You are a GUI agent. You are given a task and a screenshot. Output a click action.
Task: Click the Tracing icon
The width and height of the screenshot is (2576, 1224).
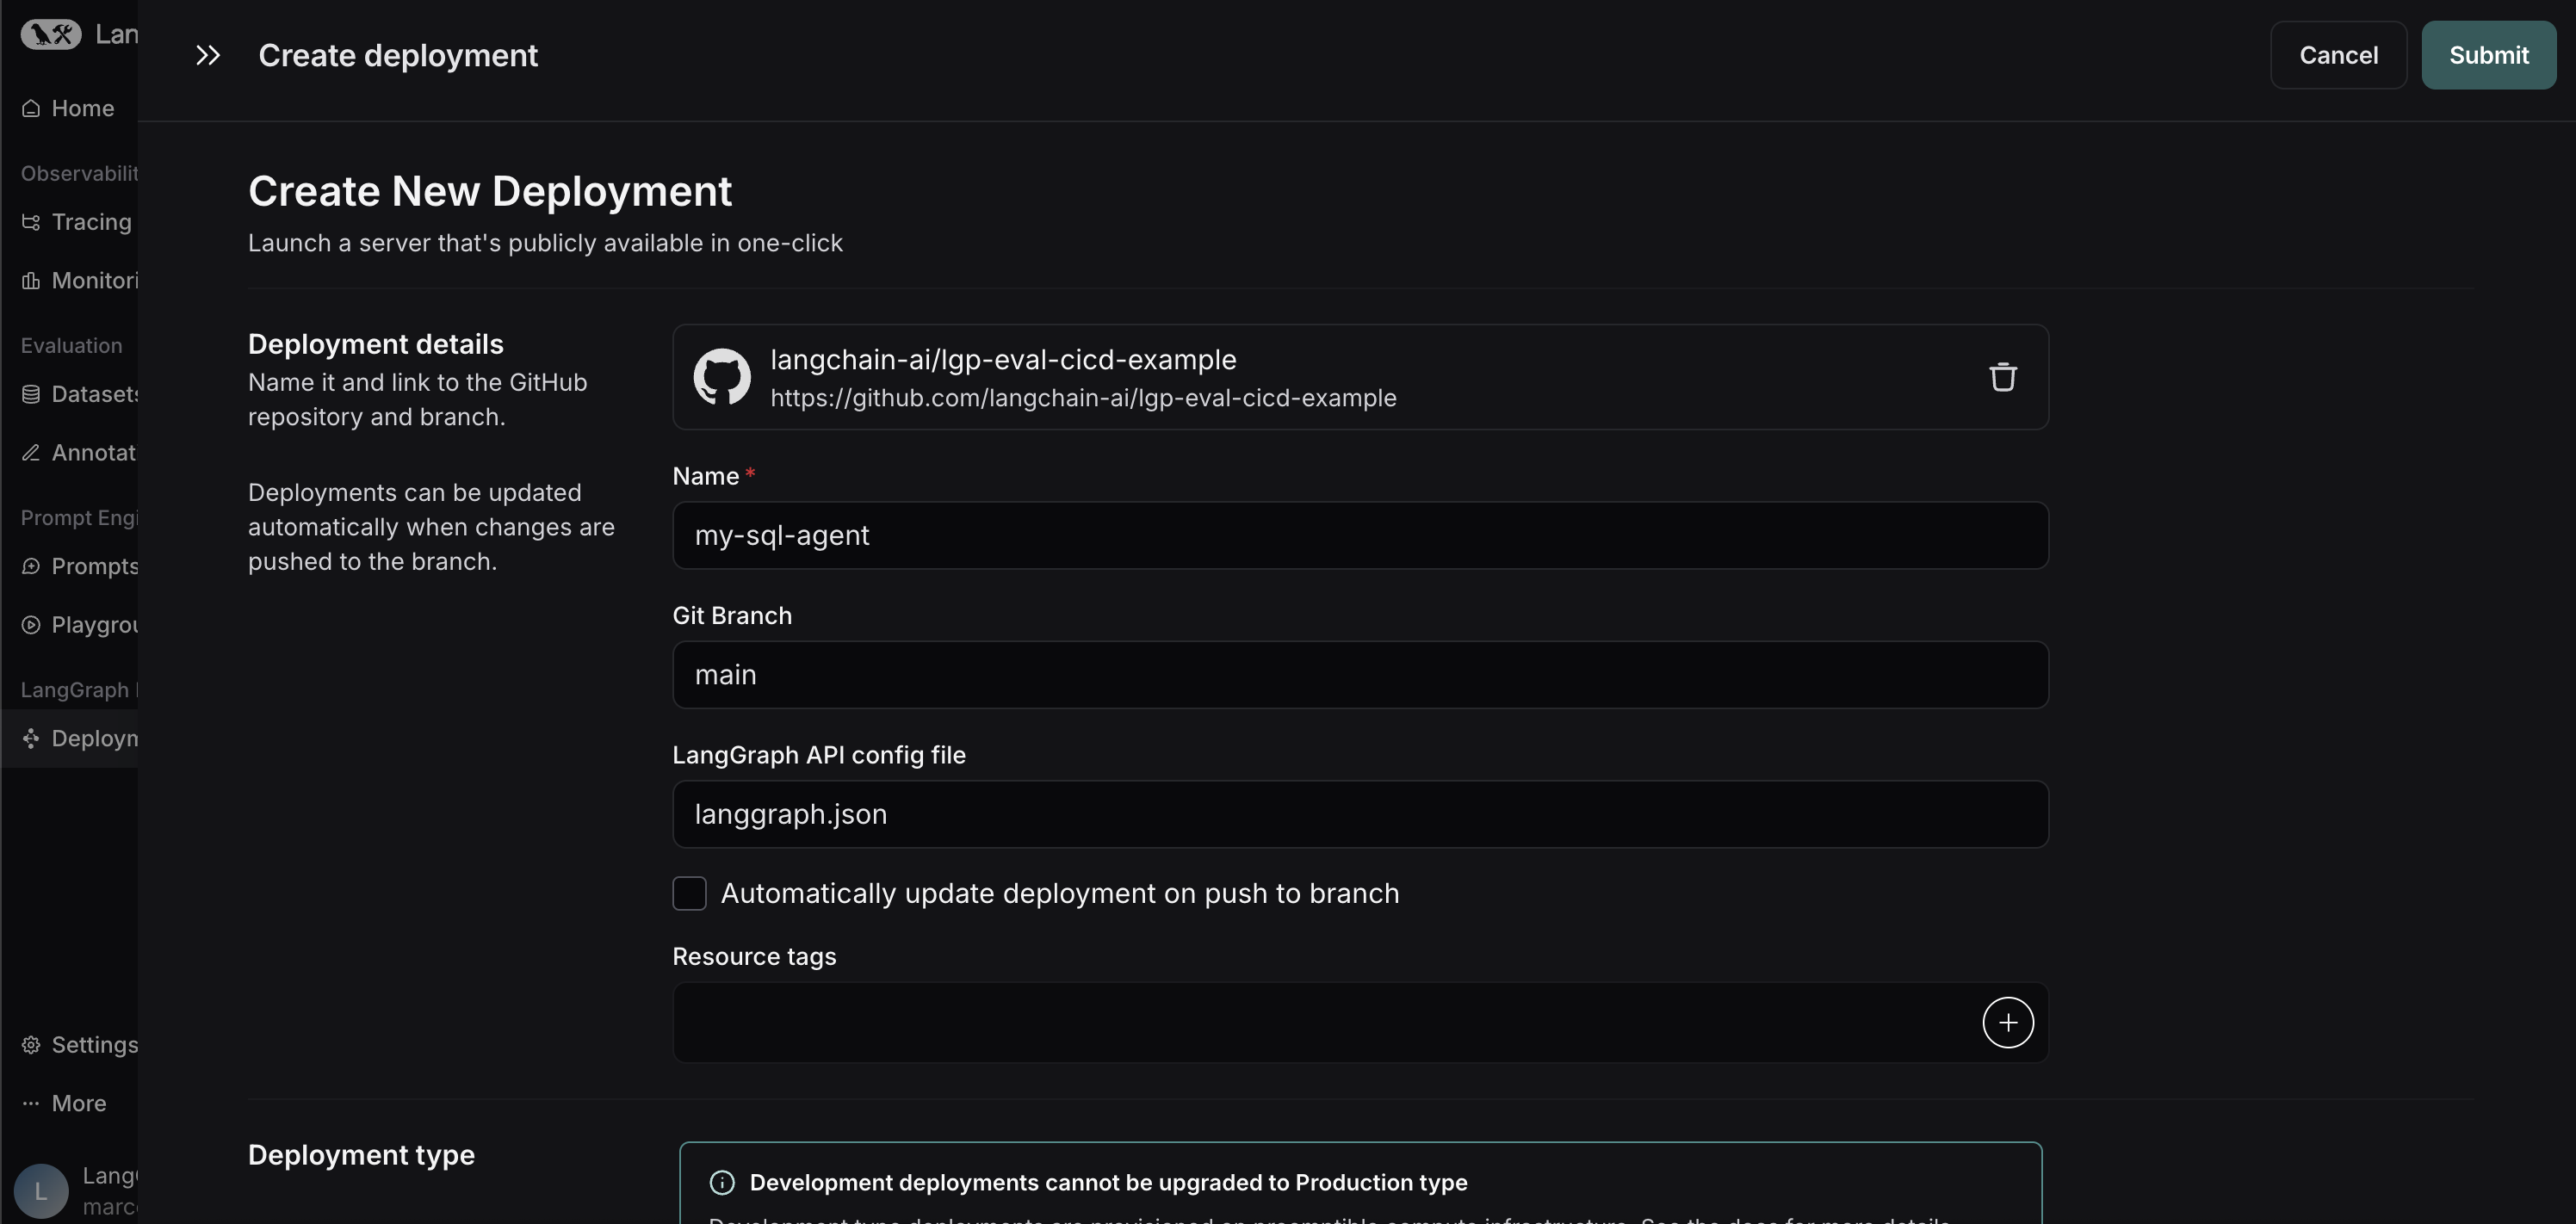point(31,222)
